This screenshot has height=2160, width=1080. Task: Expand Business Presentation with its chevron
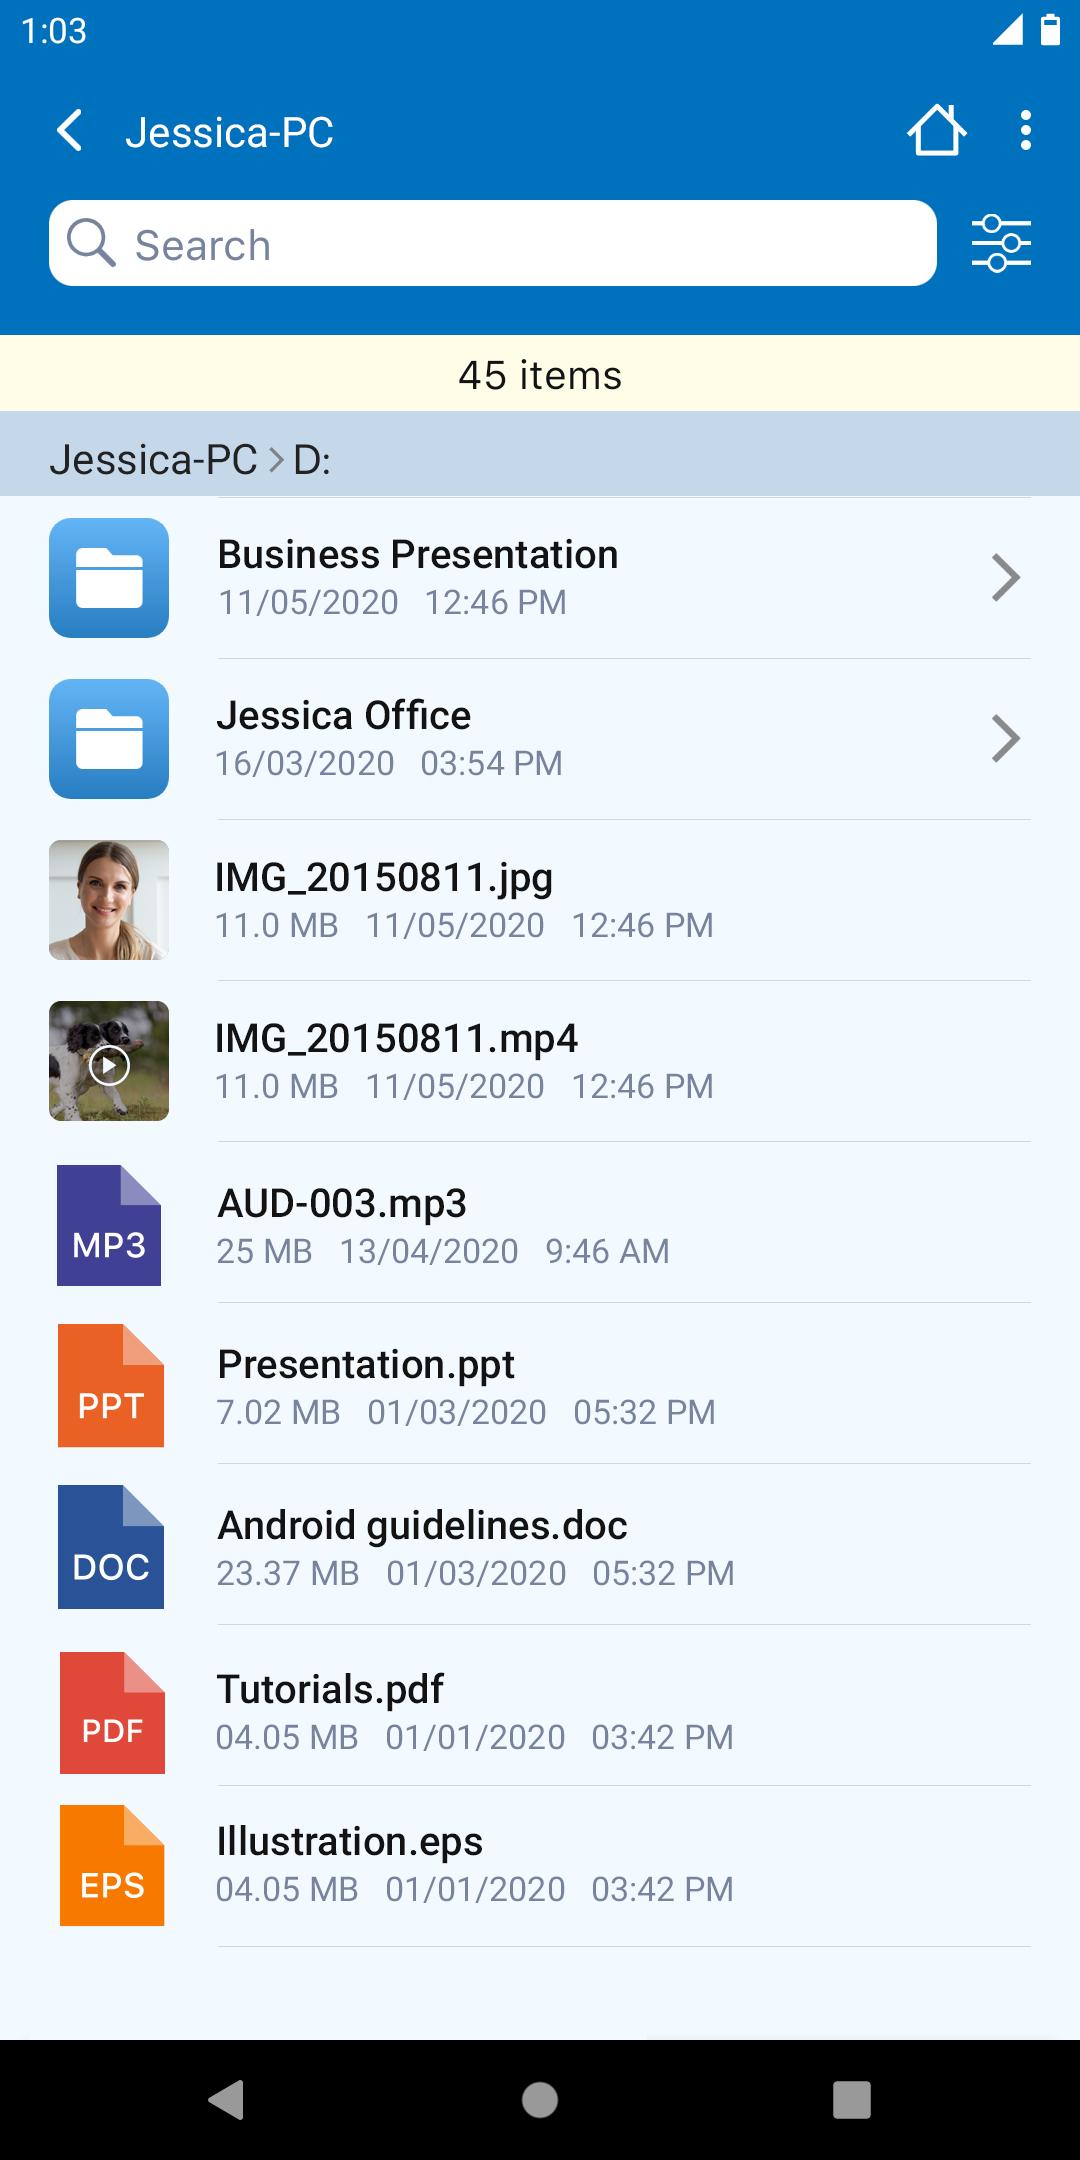click(1005, 577)
